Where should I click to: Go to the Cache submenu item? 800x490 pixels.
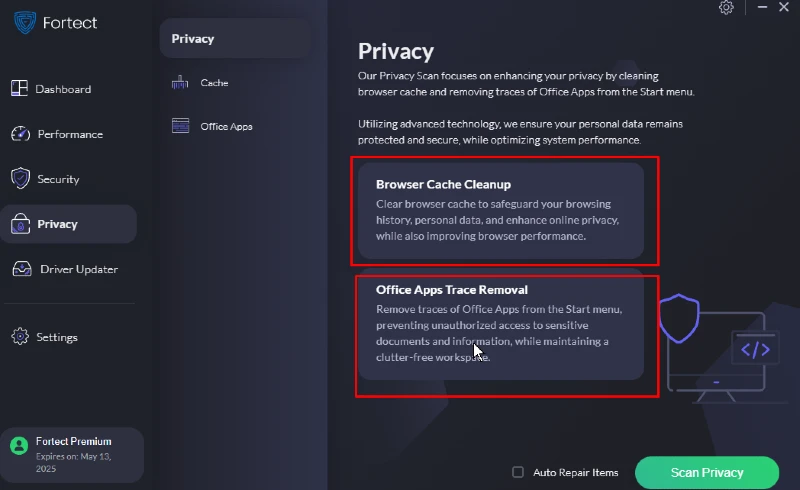click(214, 83)
